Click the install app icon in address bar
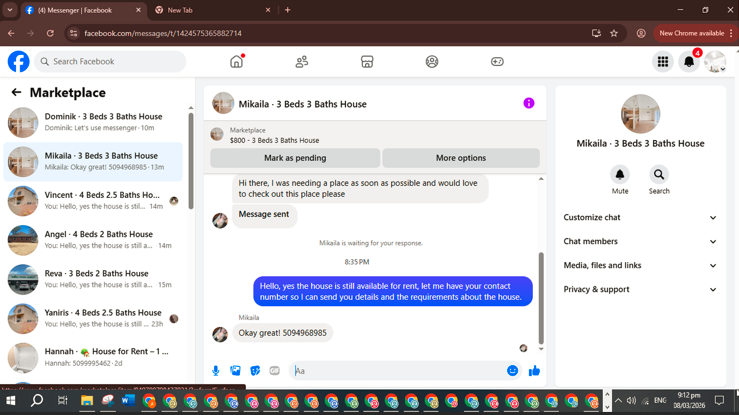Screen dimensions: 739x415 pos(596,33)
